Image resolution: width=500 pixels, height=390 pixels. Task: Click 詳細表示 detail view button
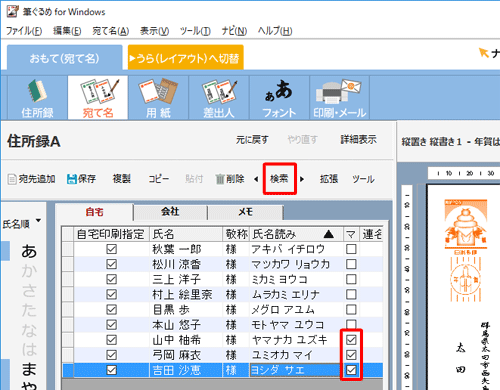tap(359, 140)
